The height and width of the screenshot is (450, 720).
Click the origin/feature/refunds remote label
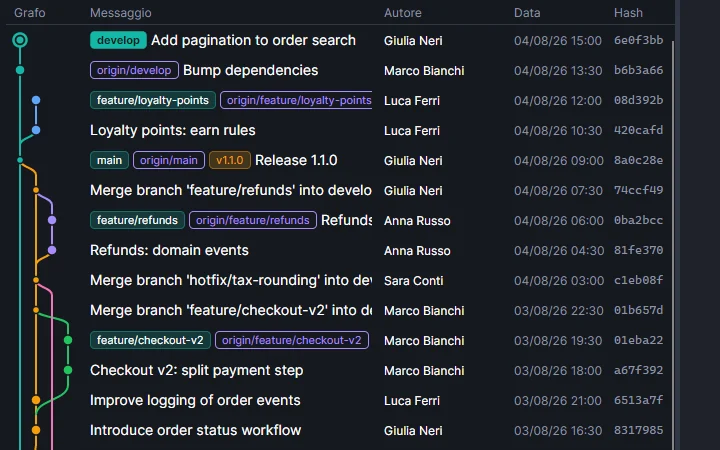[x=253, y=220]
